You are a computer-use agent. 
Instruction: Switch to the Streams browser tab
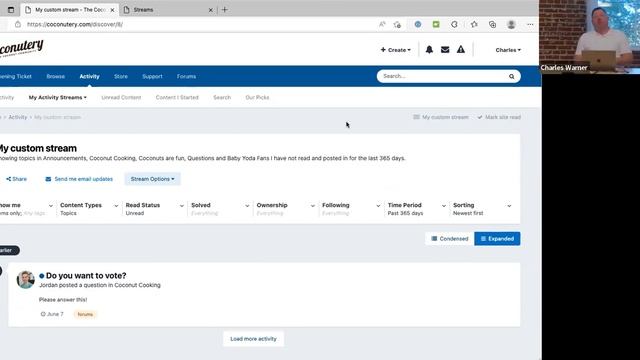(x=169, y=10)
